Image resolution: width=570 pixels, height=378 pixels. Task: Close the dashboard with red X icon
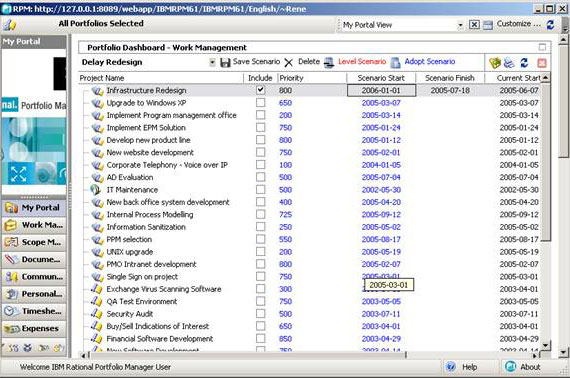542,63
